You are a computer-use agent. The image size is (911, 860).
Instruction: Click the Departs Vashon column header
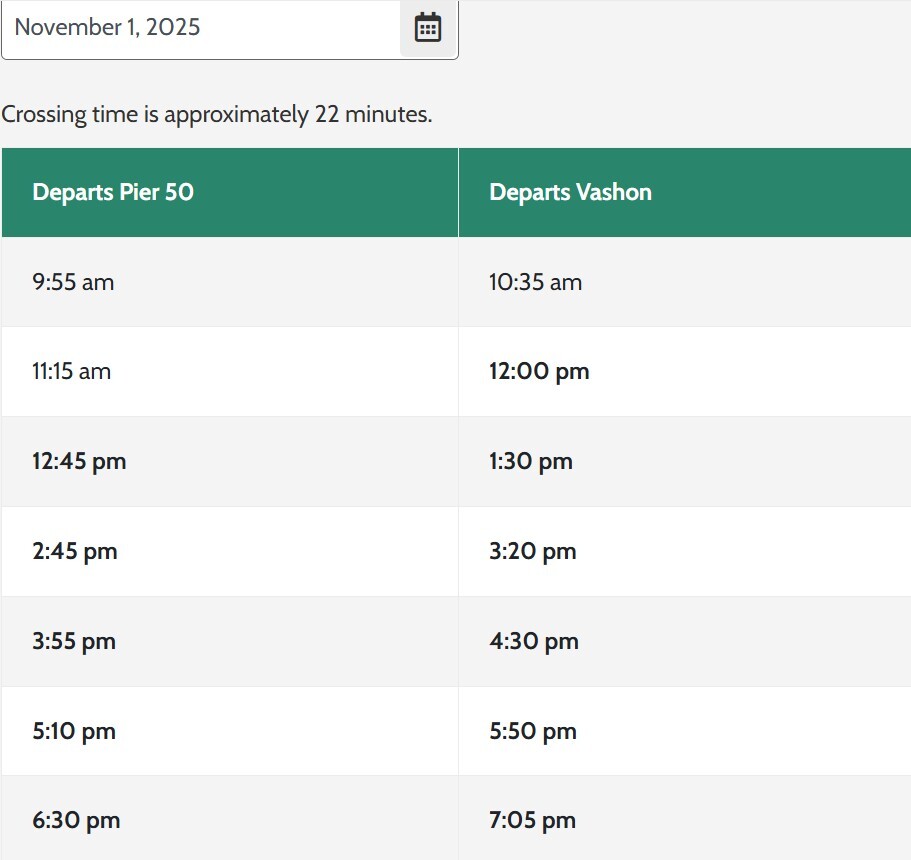(x=570, y=192)
